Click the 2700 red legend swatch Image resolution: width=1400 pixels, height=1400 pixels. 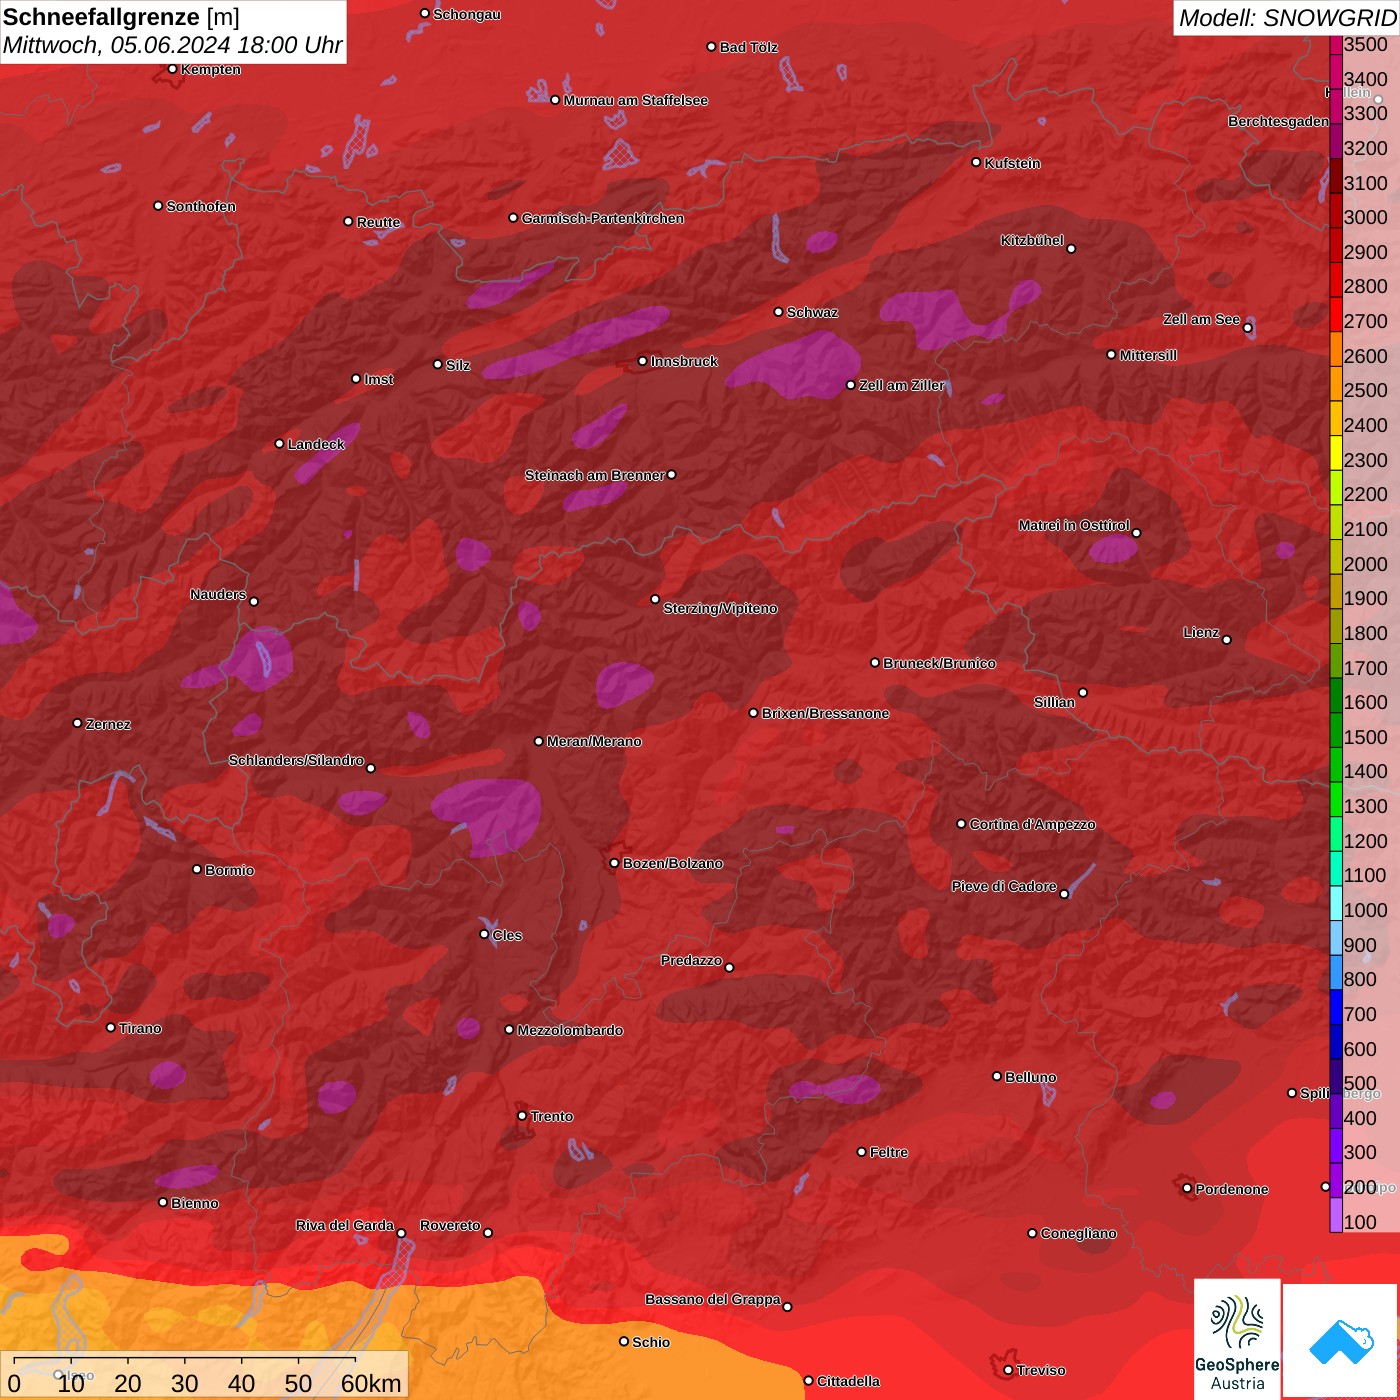[1335, 314]
